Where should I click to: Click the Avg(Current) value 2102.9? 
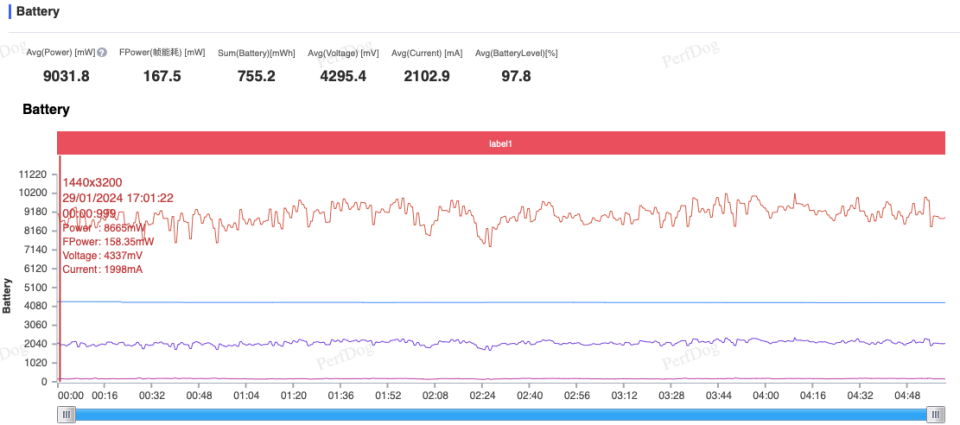[427, 77]
